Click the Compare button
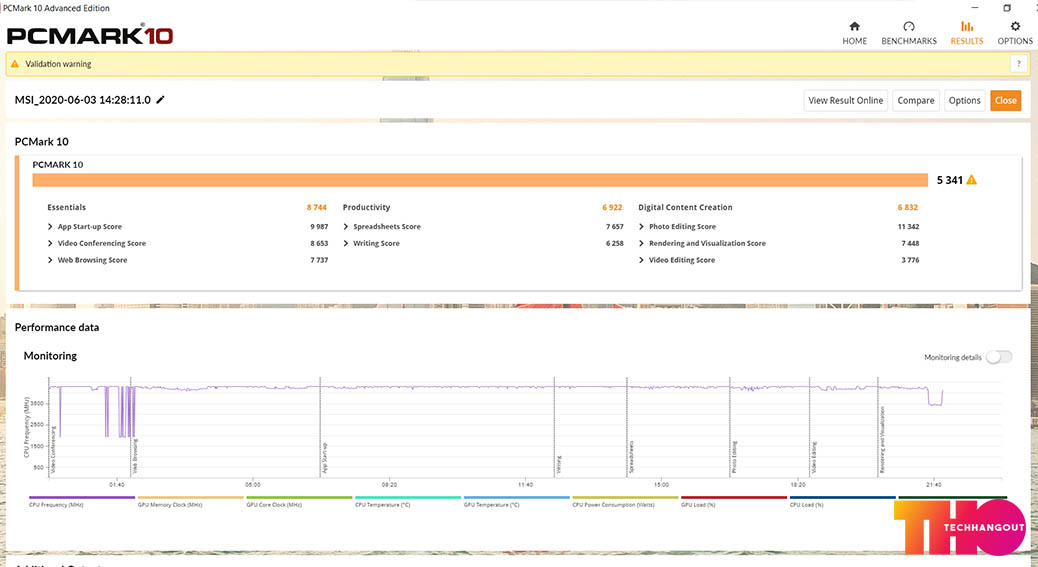 pos(916,101)
